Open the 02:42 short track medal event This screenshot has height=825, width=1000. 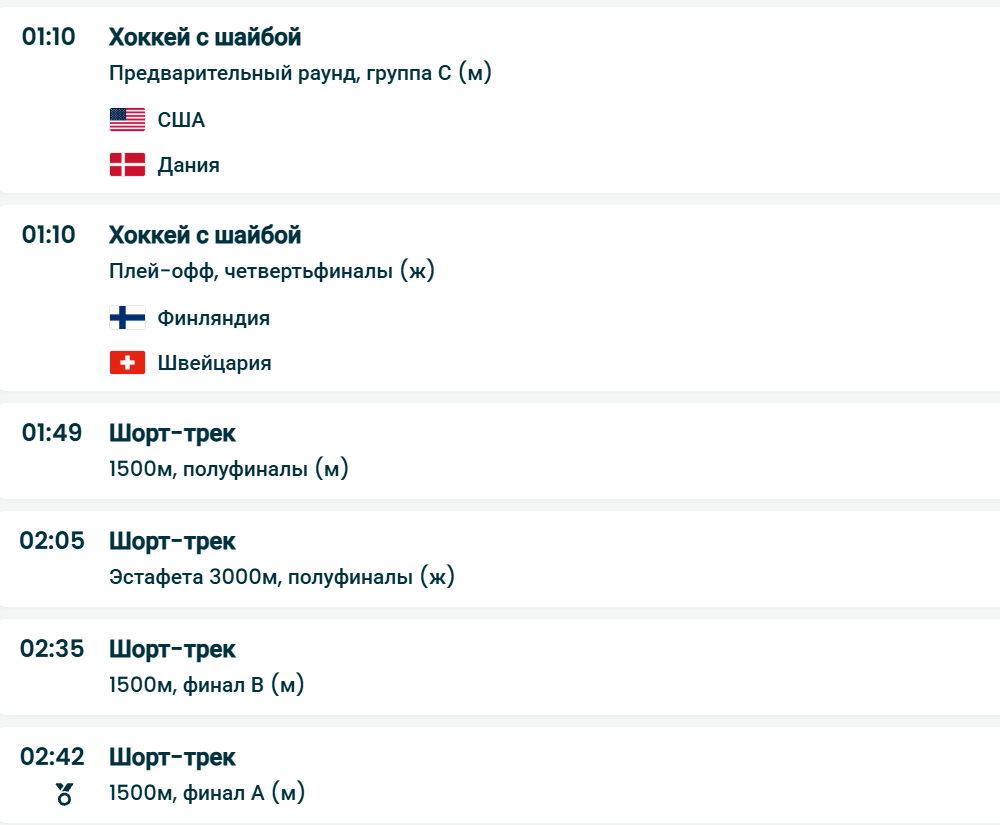[x=172, y=758]
